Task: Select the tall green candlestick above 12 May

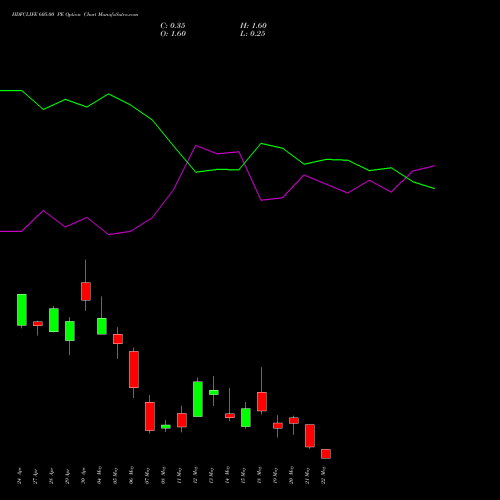Action: pyautogui.click(x=198, y=399)
